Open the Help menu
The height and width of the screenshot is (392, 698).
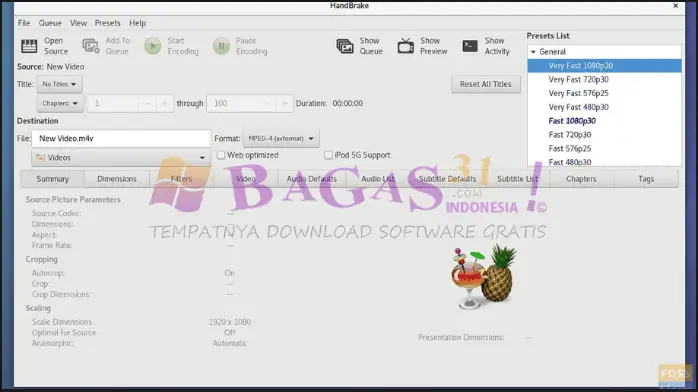pyautogui.click(x=138, y=23)
